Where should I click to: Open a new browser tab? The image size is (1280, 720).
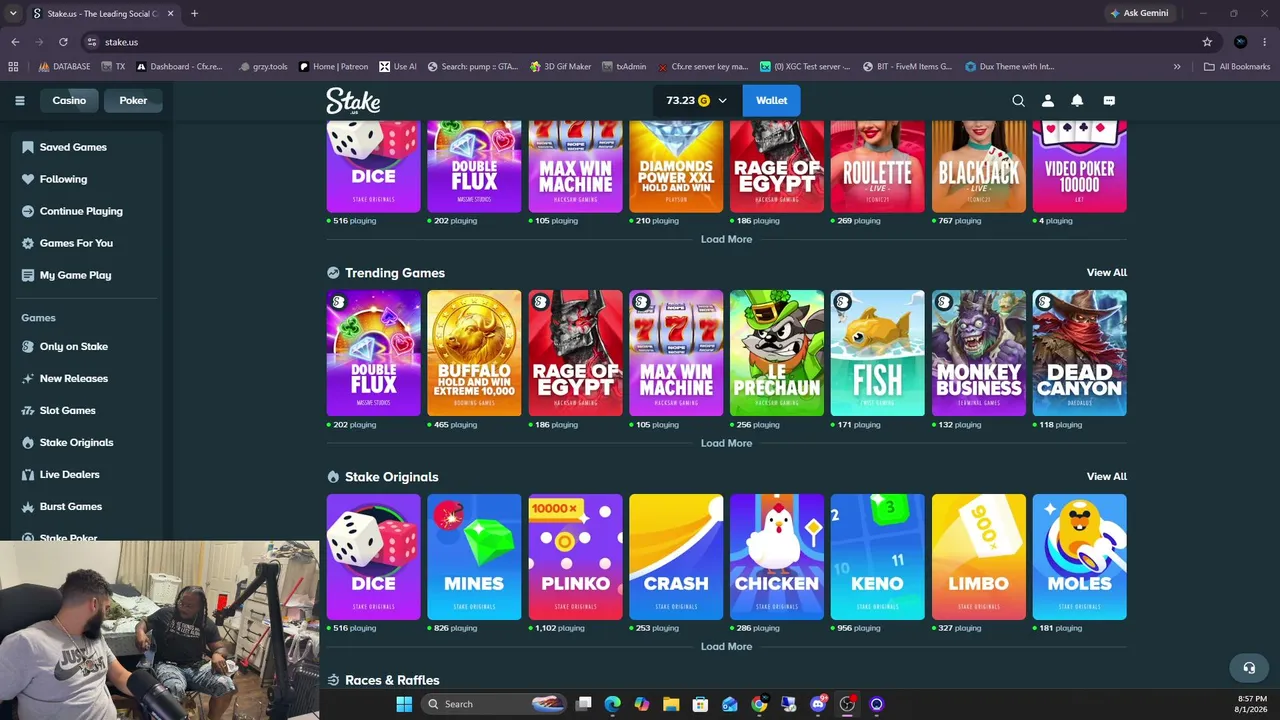(x=194, y=14)
